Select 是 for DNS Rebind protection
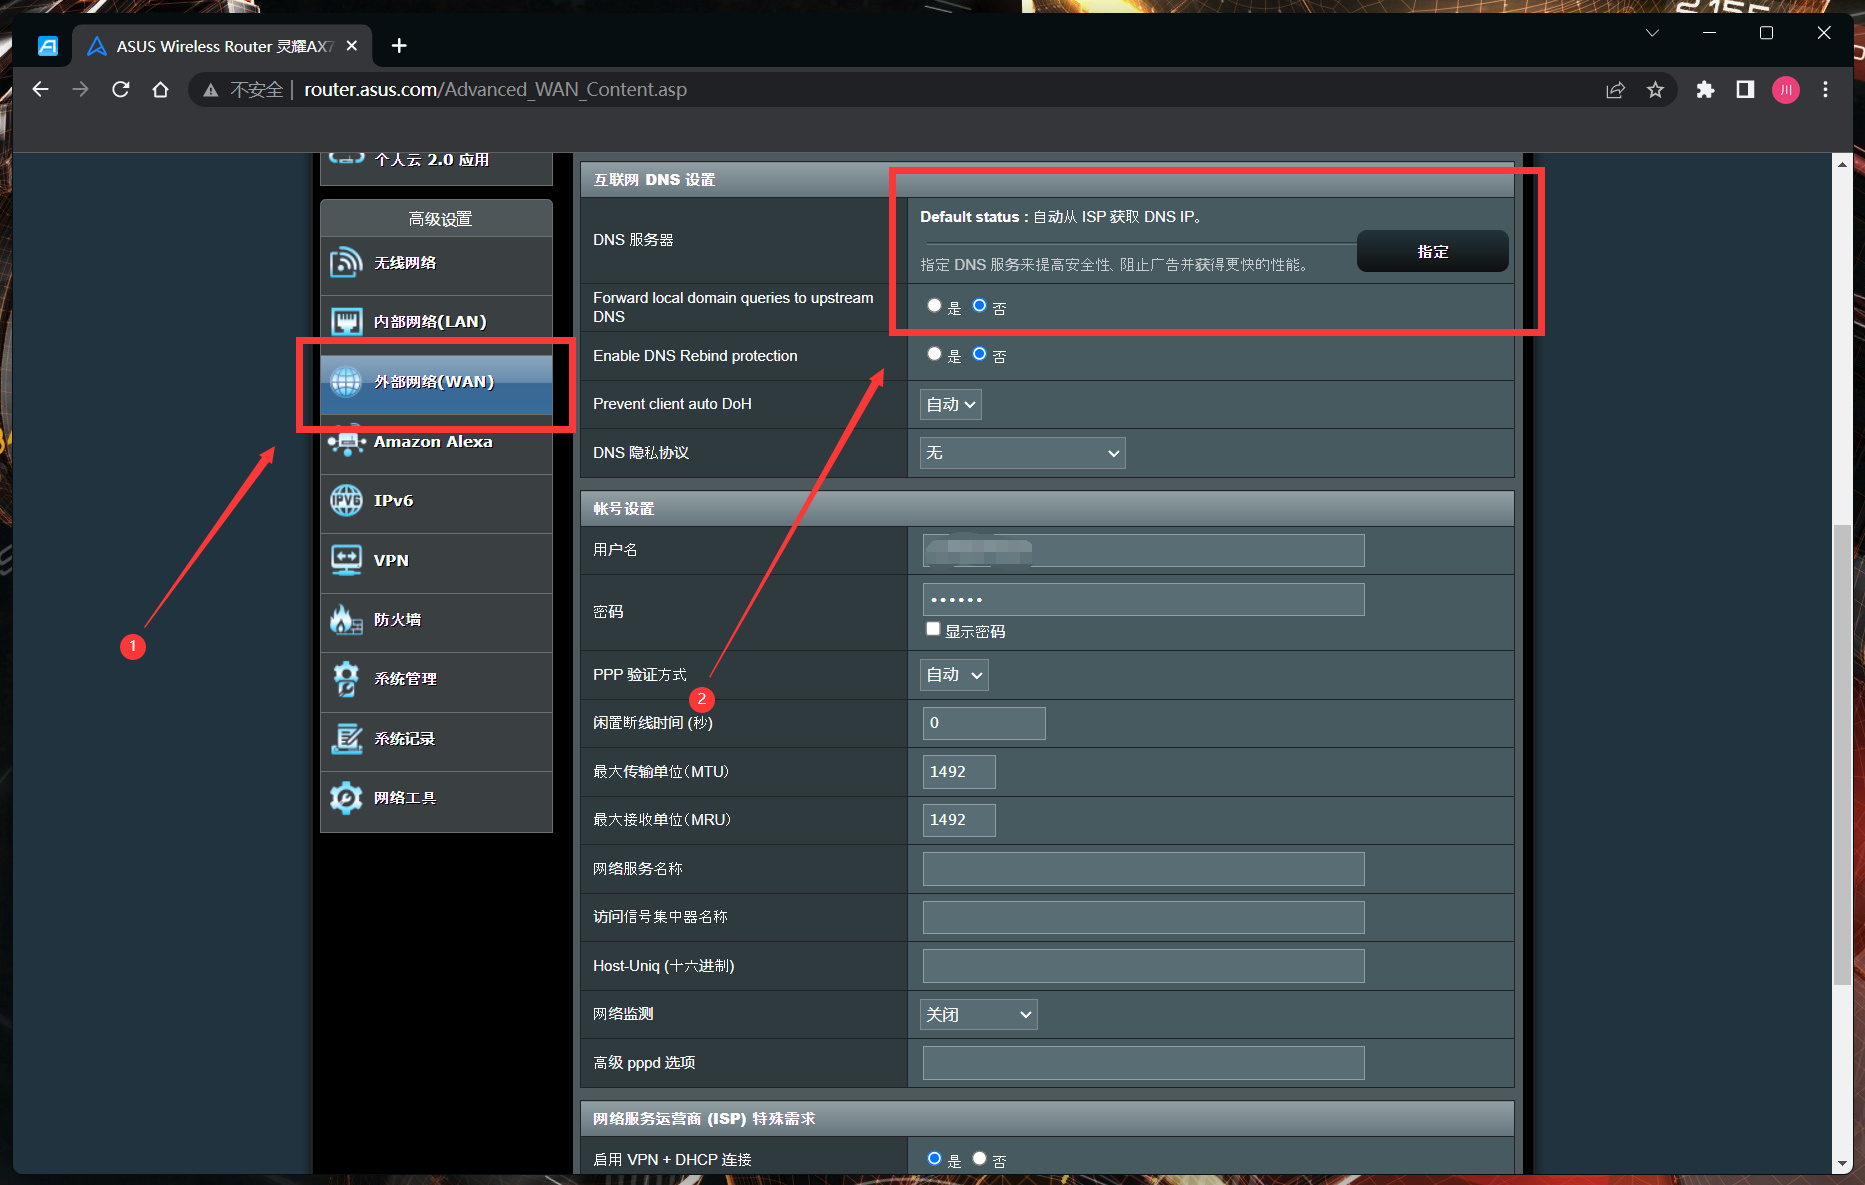The image size is (1865, 1185). tap(934, 354)
